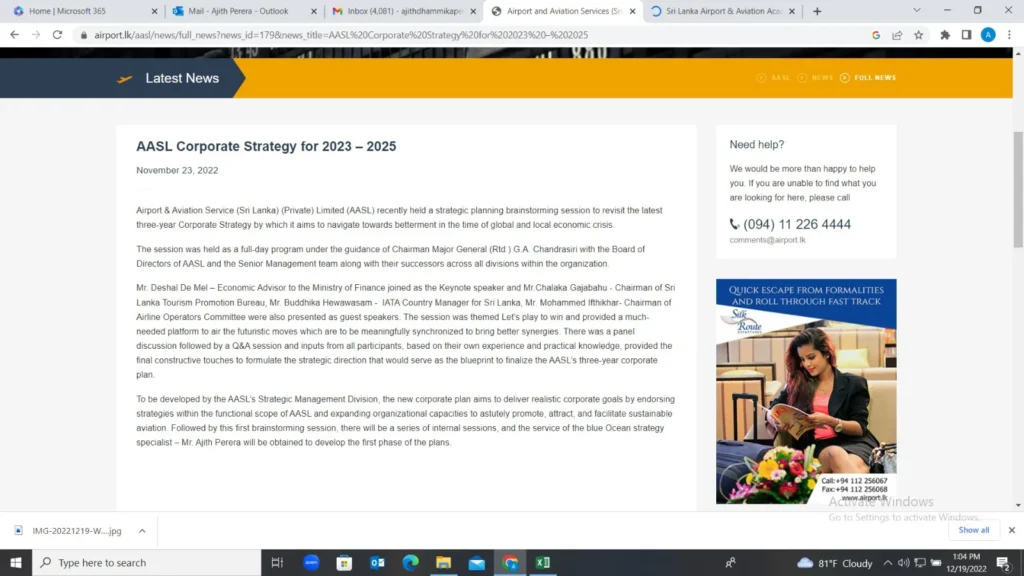The image size is (1024, 576).
Task: Open the Outlook app in the taskbar
Action: pos(377,562)
